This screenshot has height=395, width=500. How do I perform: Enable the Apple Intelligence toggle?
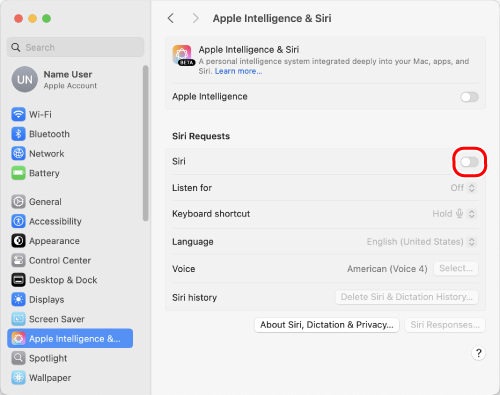point(469,97)
